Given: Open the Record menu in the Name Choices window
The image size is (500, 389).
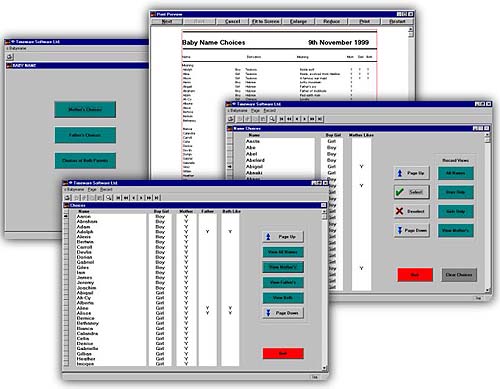Looking at the screenshot, I should (269, 110).
